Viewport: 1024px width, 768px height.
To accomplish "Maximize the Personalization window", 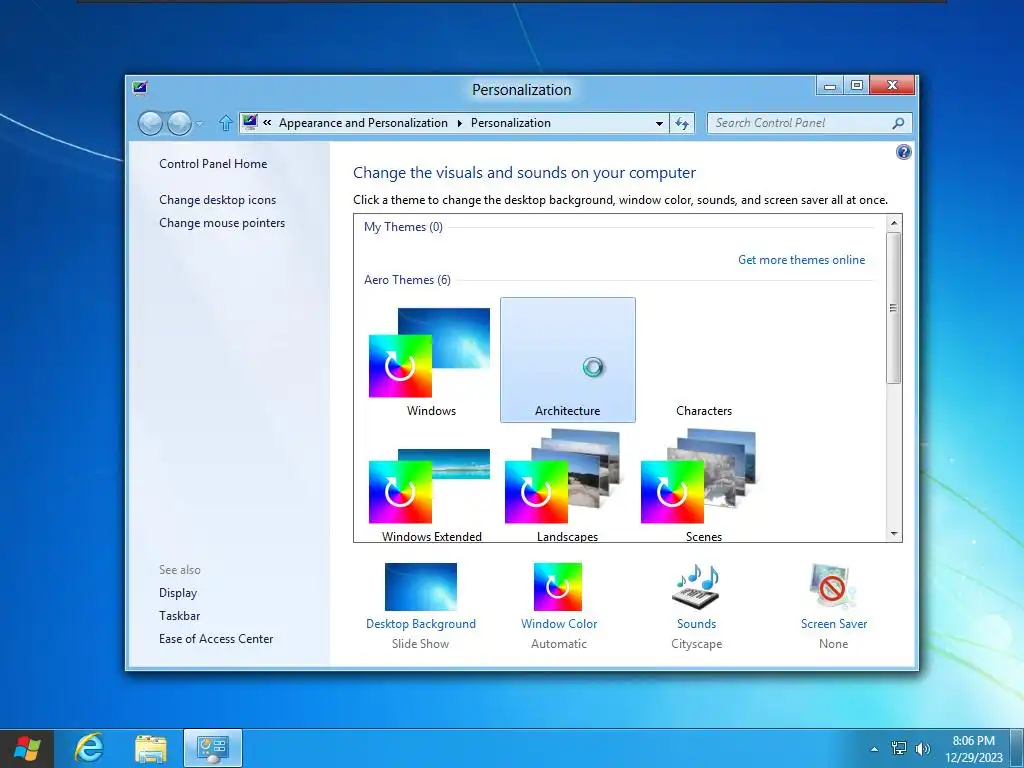I will pyautogui.click(x=857, y=86).
